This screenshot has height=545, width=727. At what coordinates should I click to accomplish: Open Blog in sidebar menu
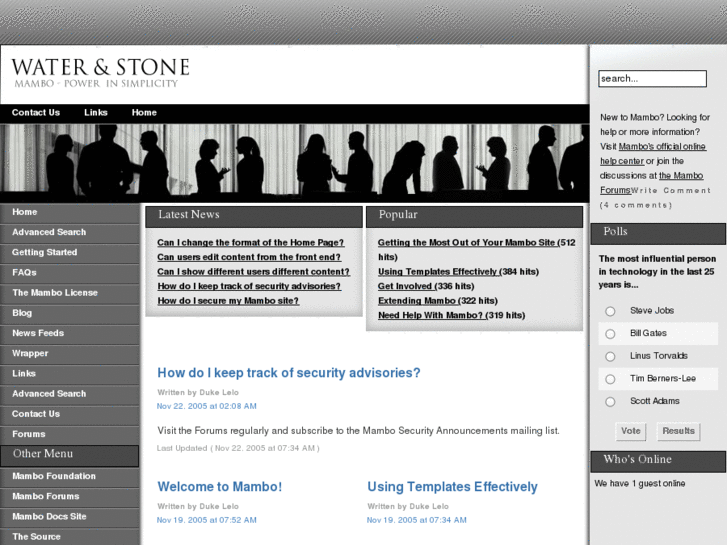[70, 313]
